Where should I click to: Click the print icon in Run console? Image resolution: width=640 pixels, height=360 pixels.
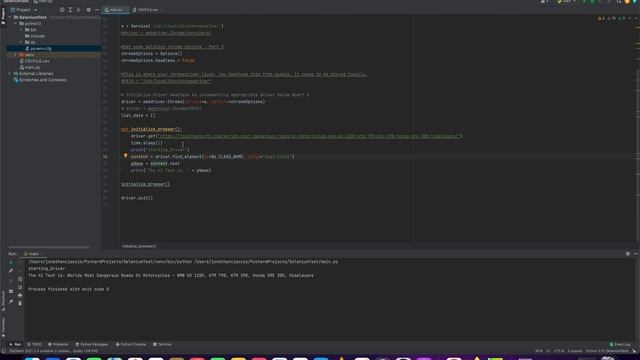[20, 295]
